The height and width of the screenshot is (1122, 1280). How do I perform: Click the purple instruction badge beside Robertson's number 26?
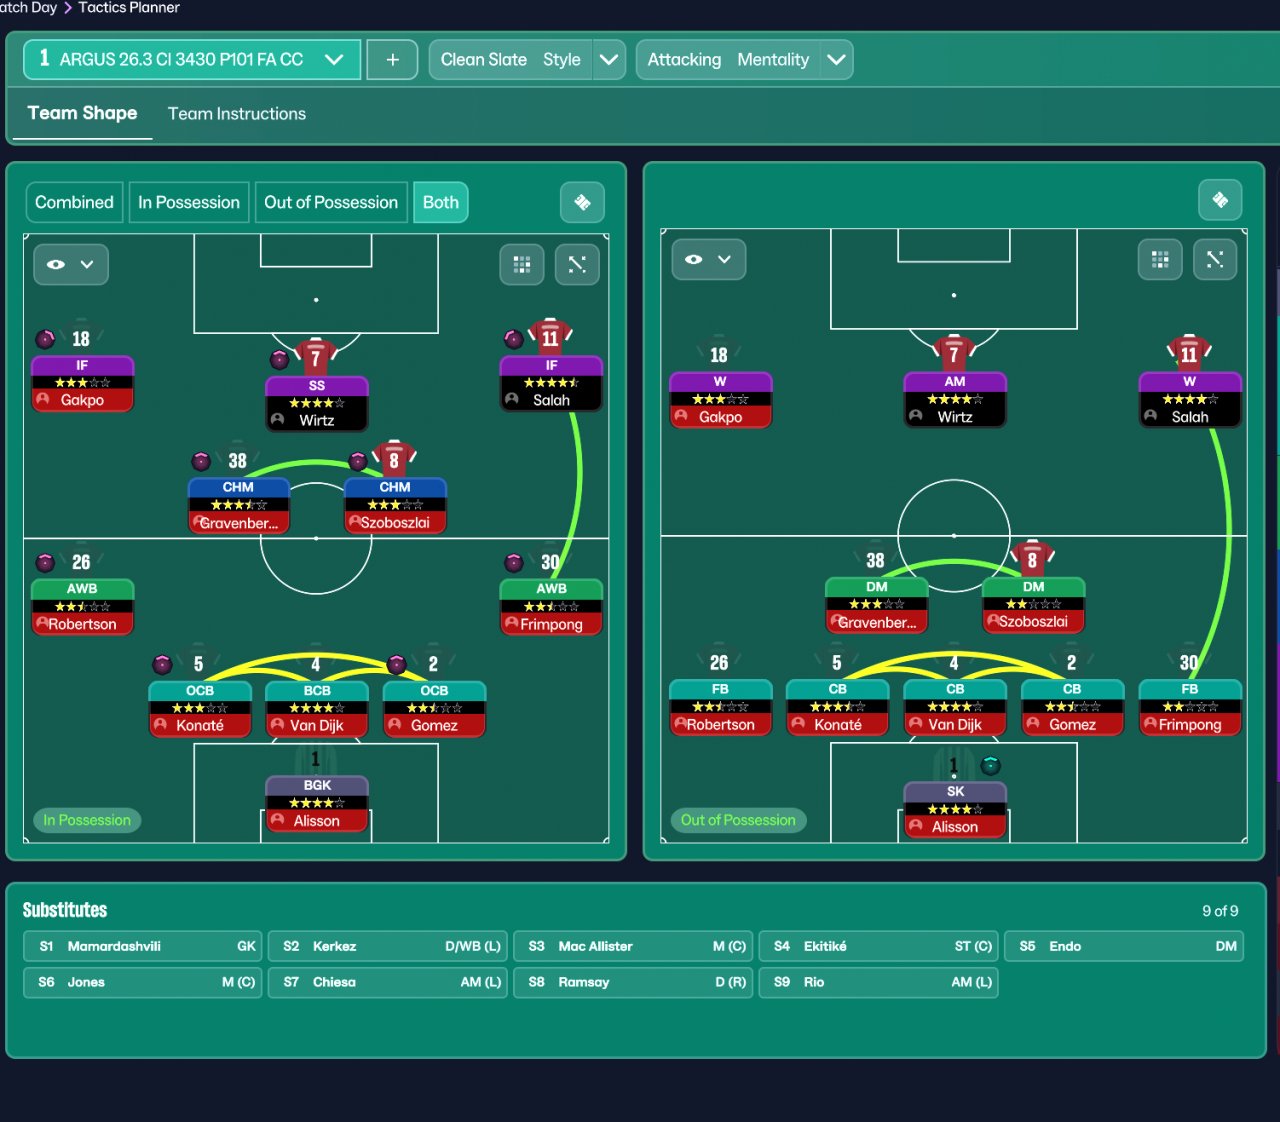click(45, 562)
